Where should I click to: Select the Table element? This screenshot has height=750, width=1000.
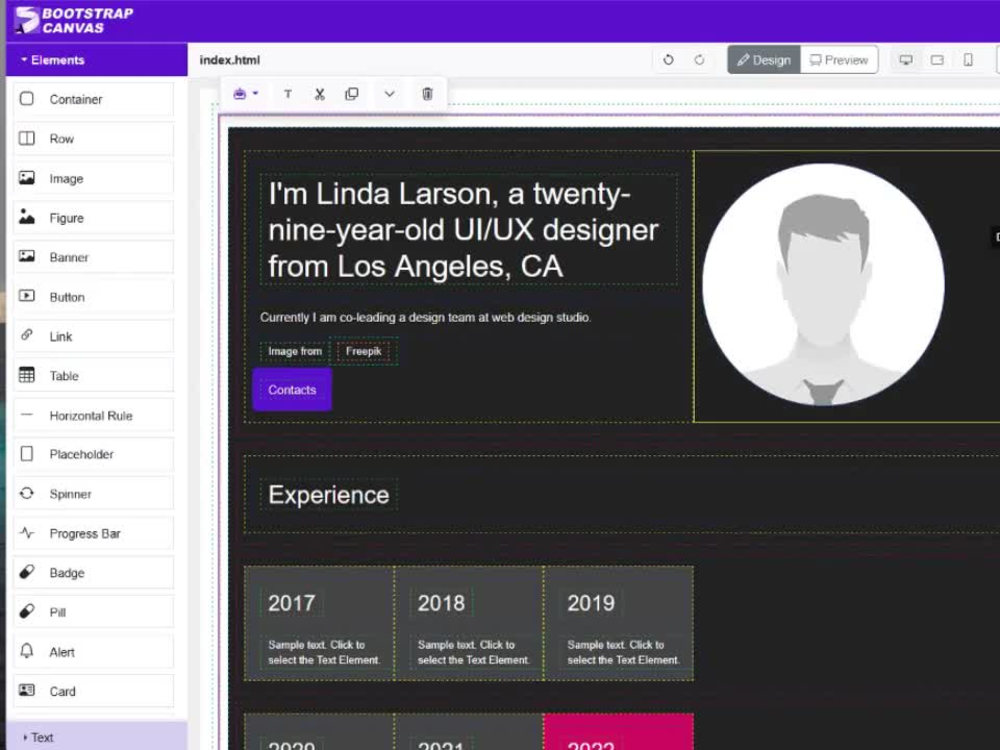click(93, 376)
